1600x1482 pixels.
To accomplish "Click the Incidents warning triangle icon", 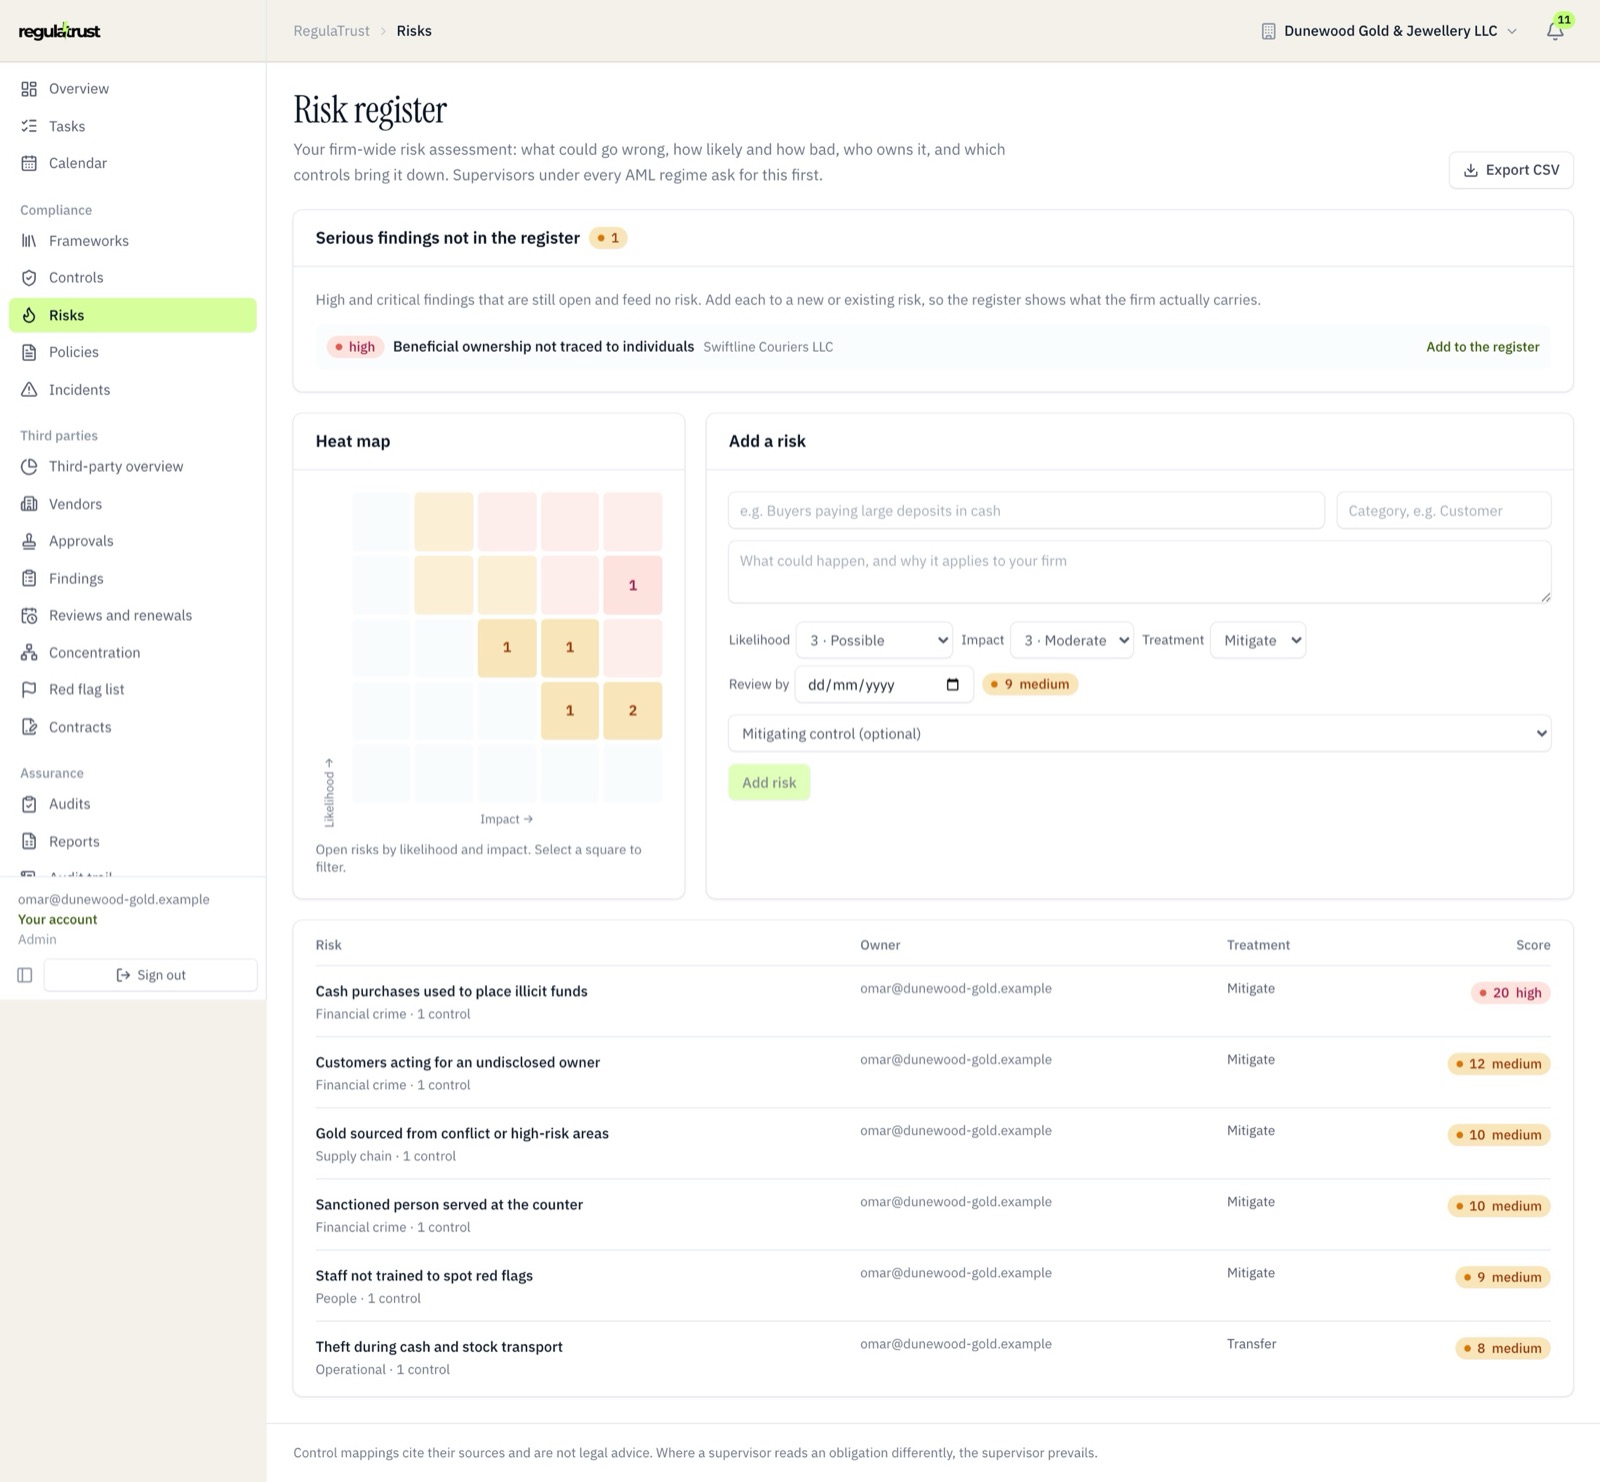I will (29, 390).
